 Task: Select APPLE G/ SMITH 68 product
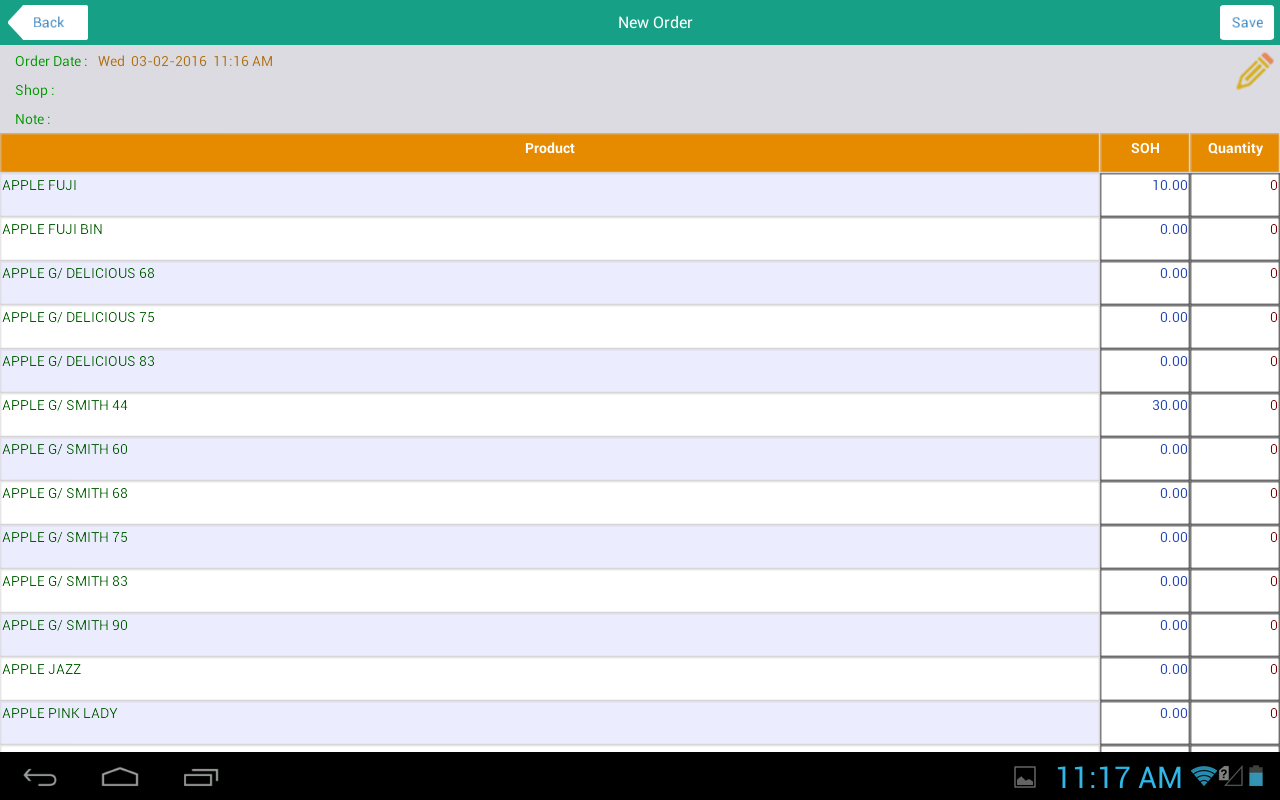pos(550,503)
